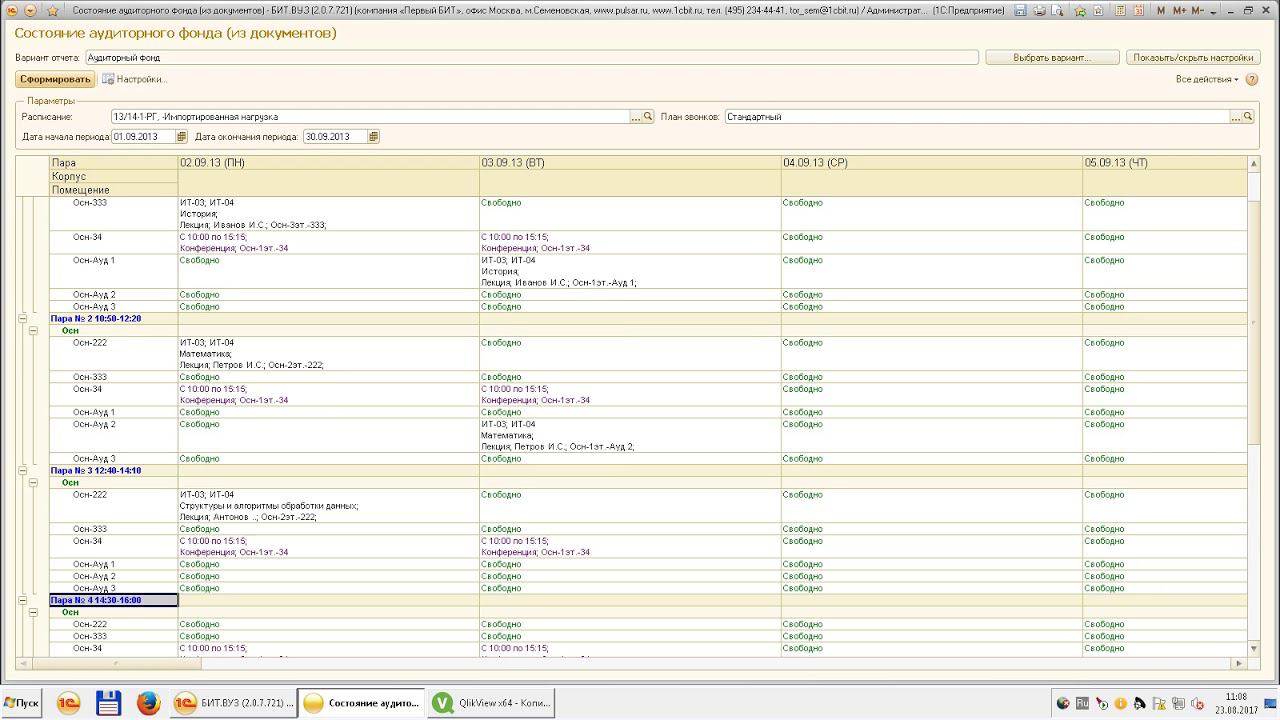Click the План звонков input field
Viewport: 1280px width, 720px height.
977,117
